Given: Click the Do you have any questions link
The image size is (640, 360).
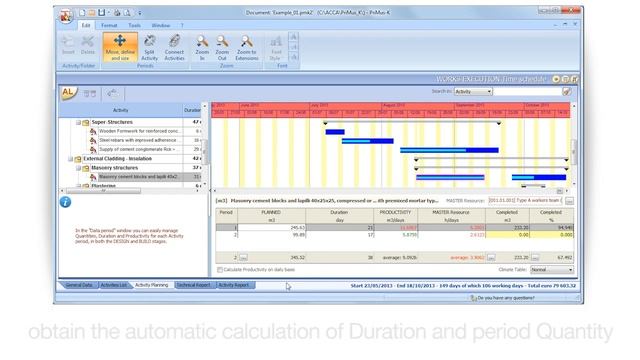Looking at the screenshot, I should pos(502,298).
